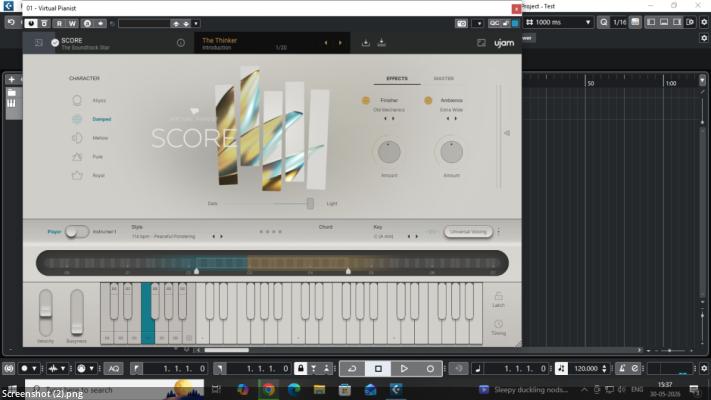
Task: Switch to the Effects tab
Action: (x=397, y=78)
